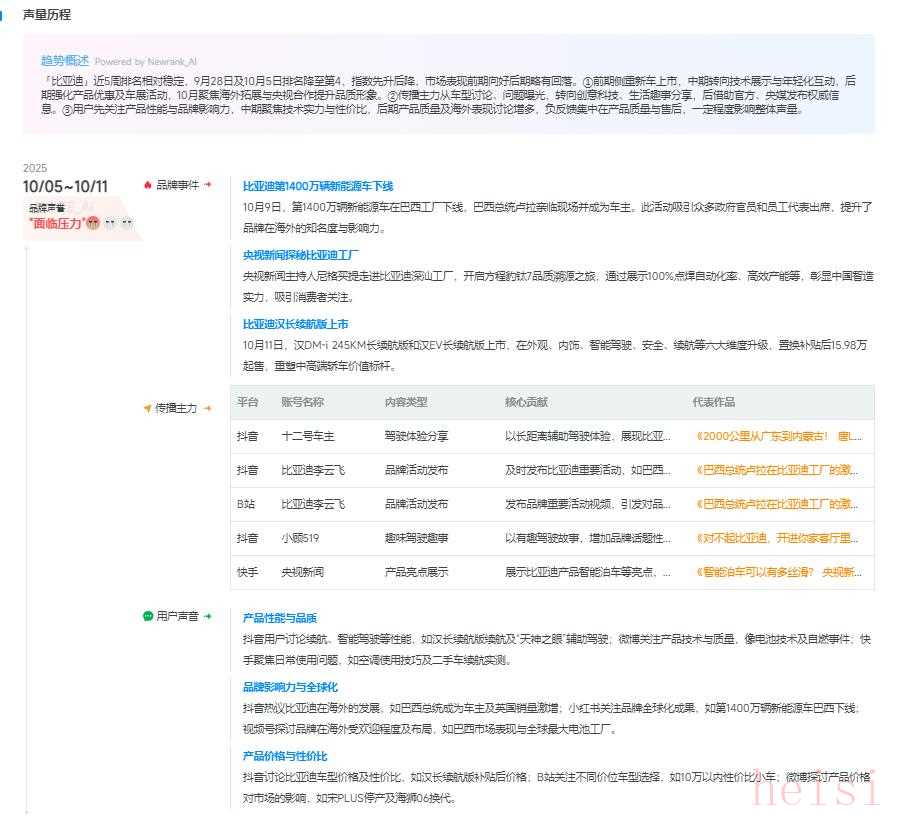Click the 核心贡献 column header
The height and width of the screenshot is (818, 897).
526,402
